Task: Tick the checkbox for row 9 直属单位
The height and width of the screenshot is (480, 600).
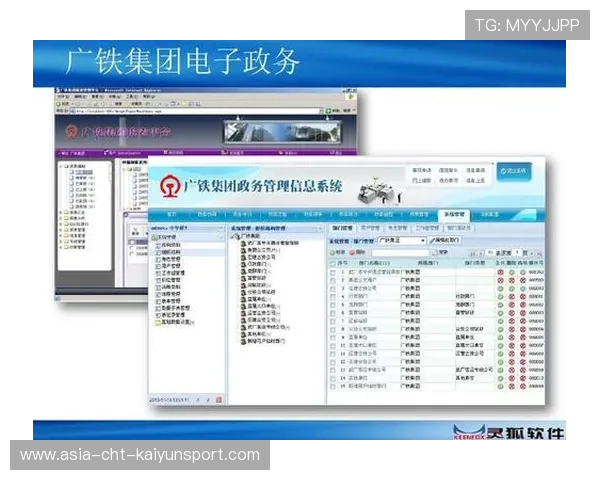Action: click(333, 338)
